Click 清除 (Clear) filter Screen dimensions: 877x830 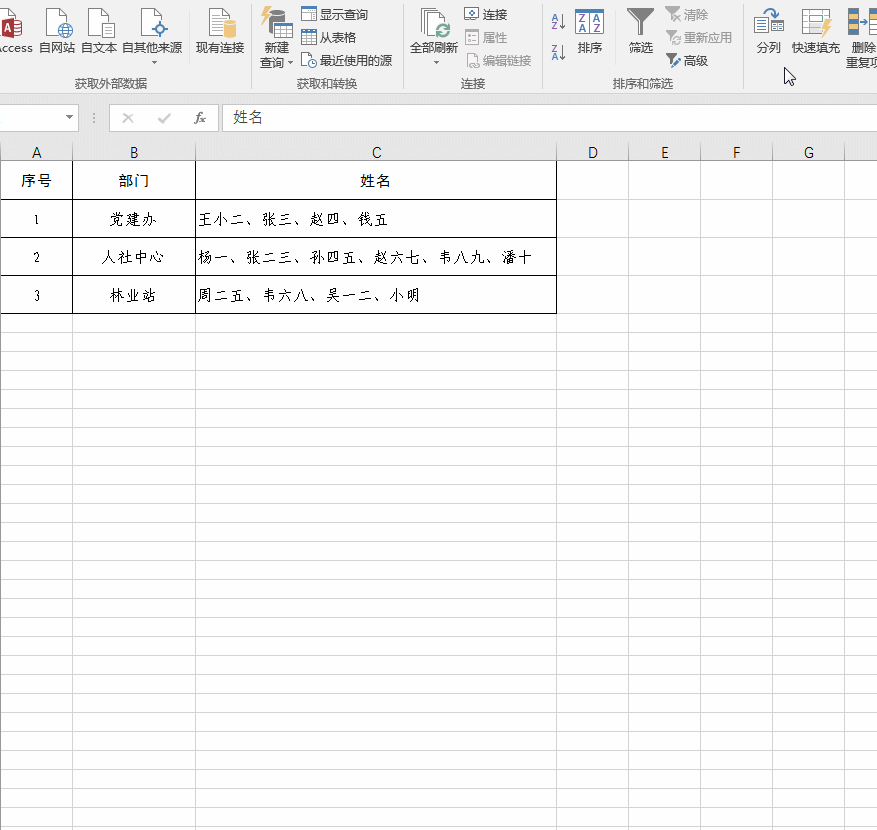tap(686, 15)
